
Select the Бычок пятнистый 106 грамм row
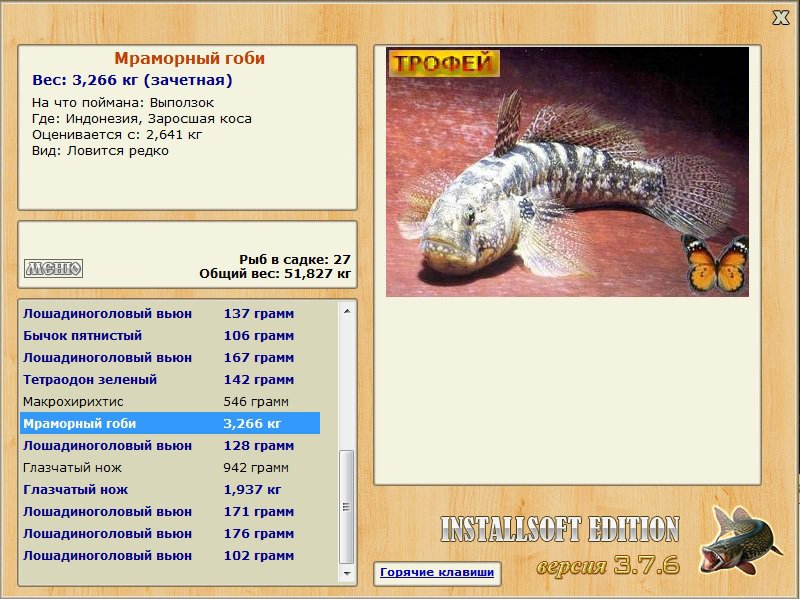click(170, 336)
